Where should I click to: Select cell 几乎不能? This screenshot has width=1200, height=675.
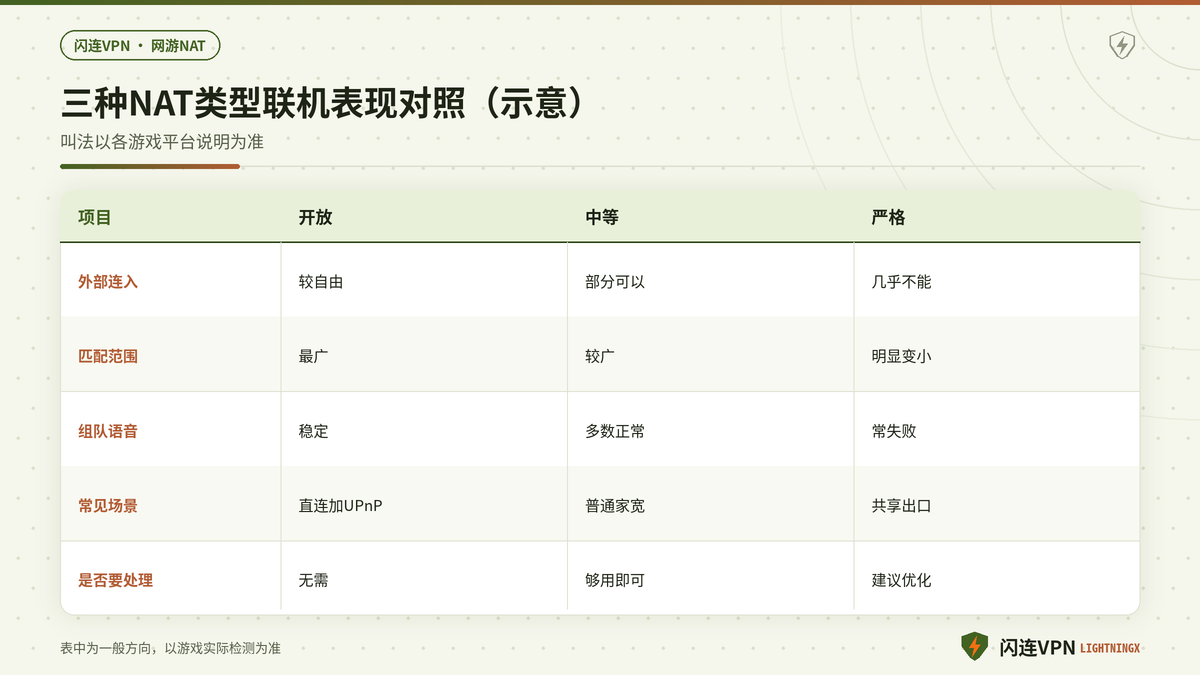(901, 282)
